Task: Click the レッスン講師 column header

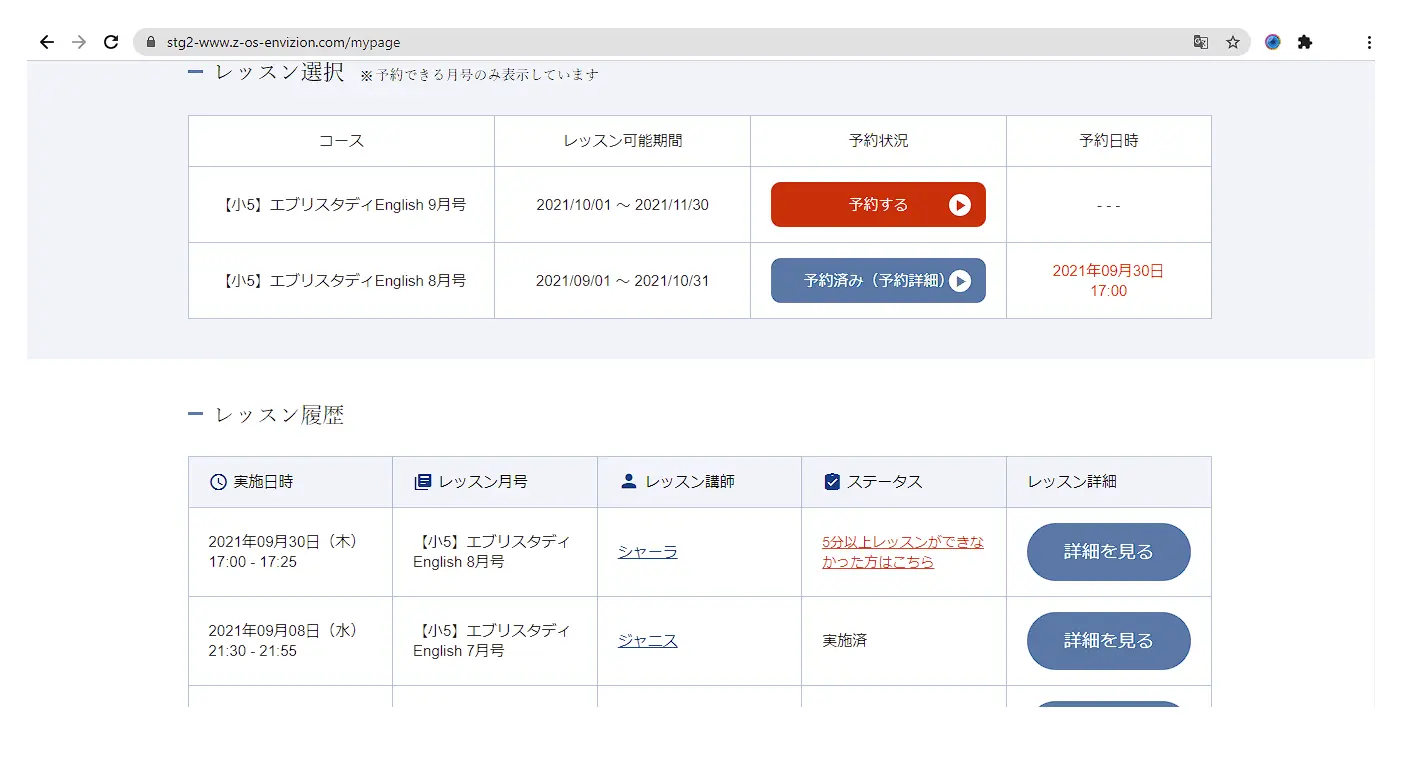Action: click(x=689, y=482)
